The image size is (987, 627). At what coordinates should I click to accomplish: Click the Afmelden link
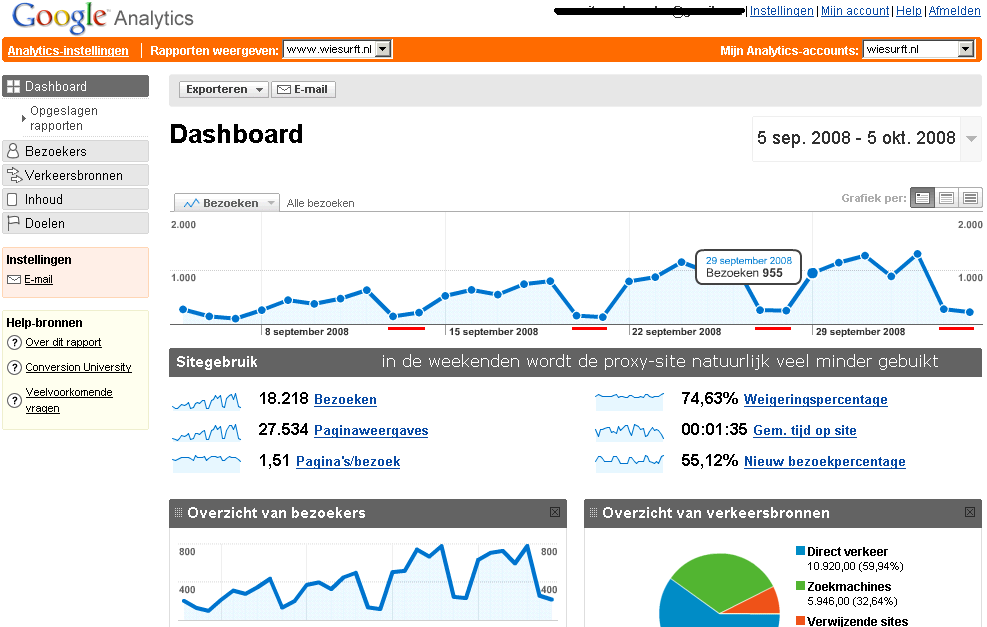point(954,11)
